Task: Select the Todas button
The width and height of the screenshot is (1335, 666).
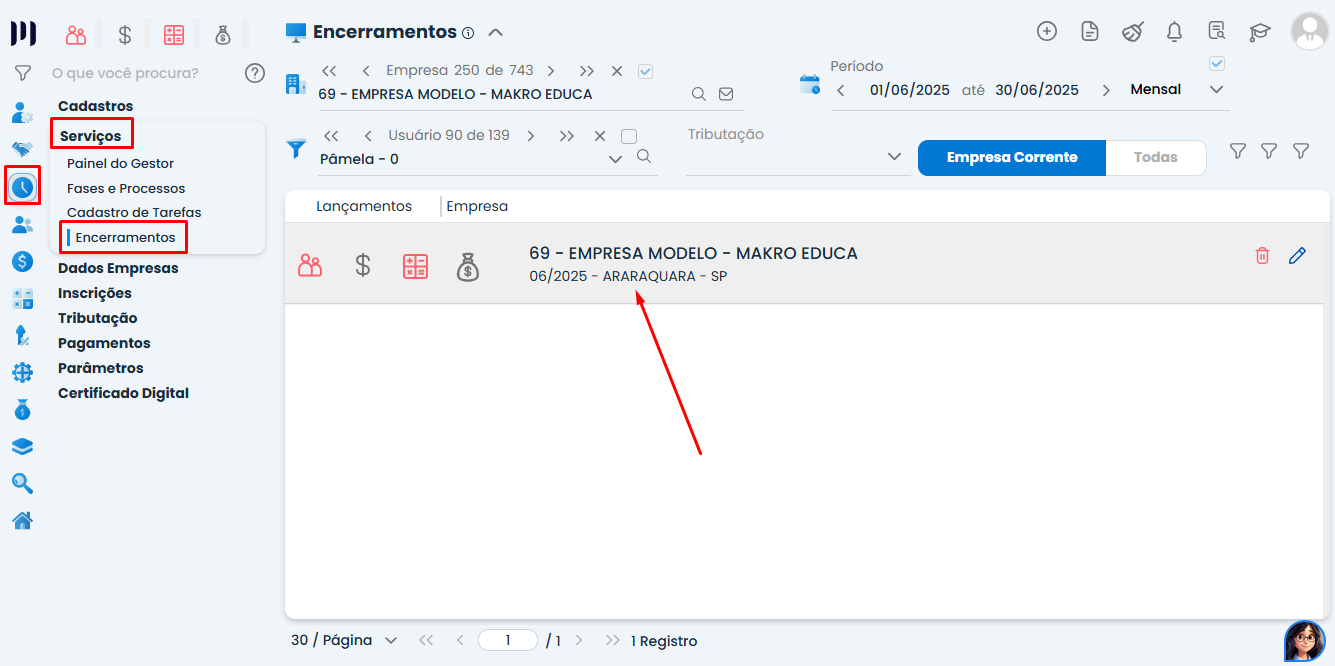Action: 1155,157
